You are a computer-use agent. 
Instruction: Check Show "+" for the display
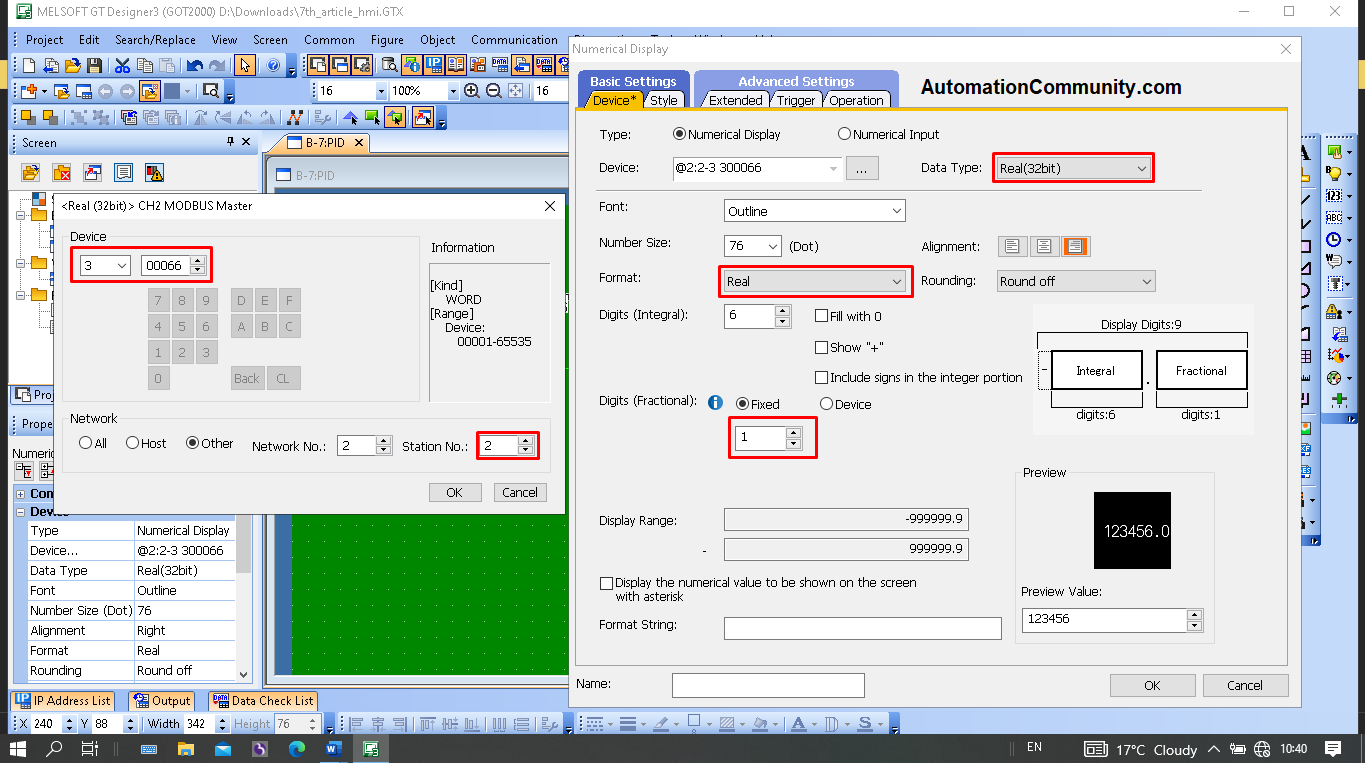(823, 347)
